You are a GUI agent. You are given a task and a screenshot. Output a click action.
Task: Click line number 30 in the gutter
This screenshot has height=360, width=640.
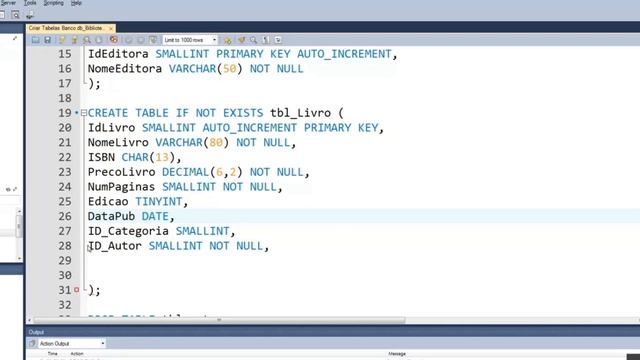pyautogui.click(x=64, y=276)
